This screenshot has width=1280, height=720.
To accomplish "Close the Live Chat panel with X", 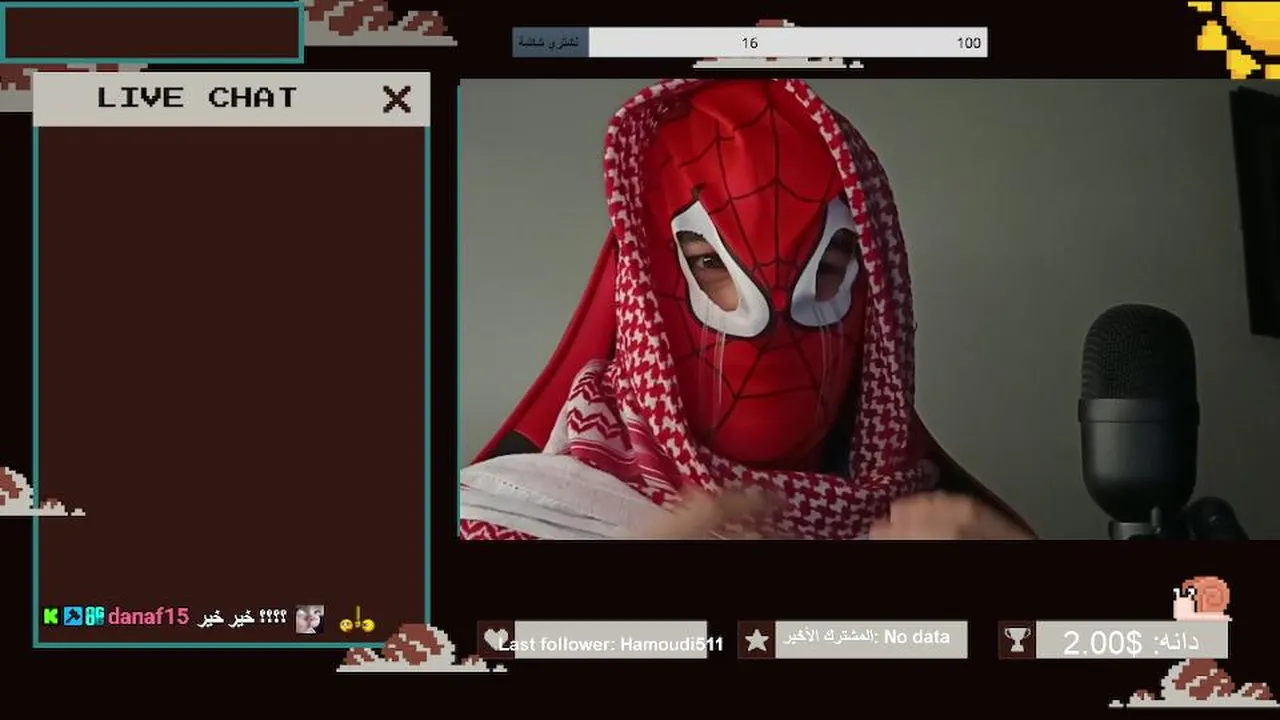I will coord(397,99).
